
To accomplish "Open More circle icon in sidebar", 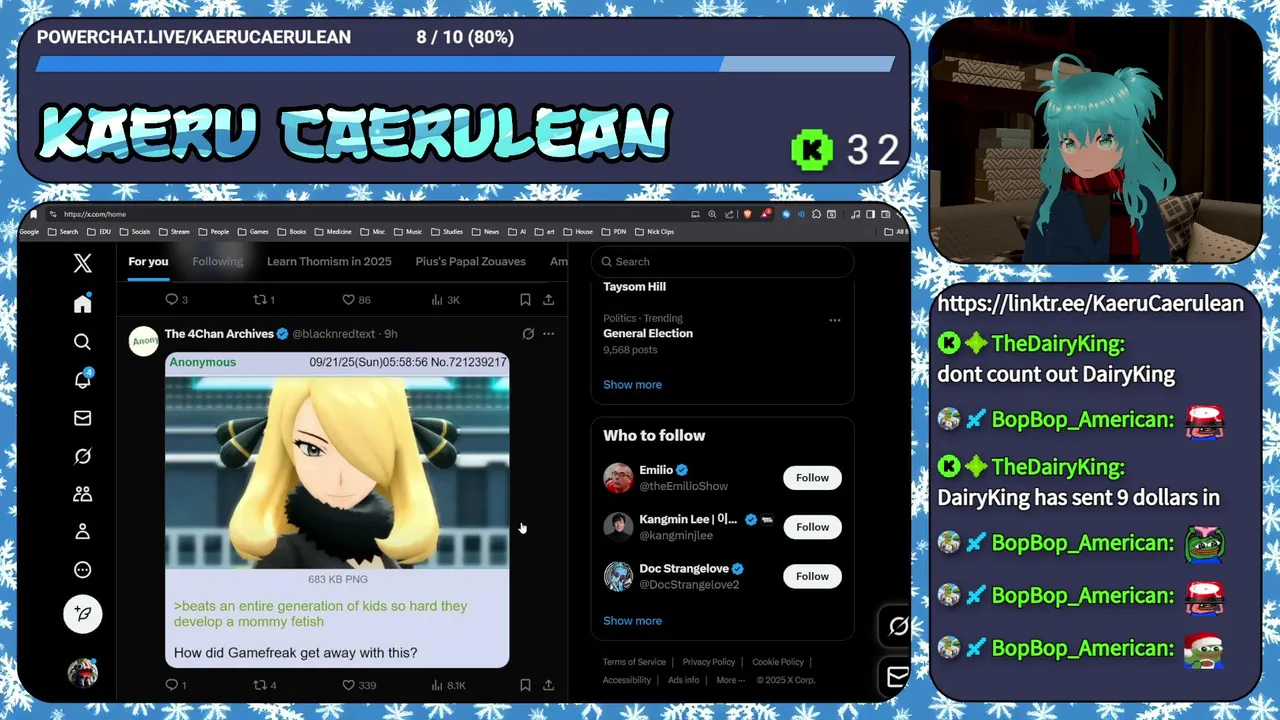I will click(x=83, y=570).
